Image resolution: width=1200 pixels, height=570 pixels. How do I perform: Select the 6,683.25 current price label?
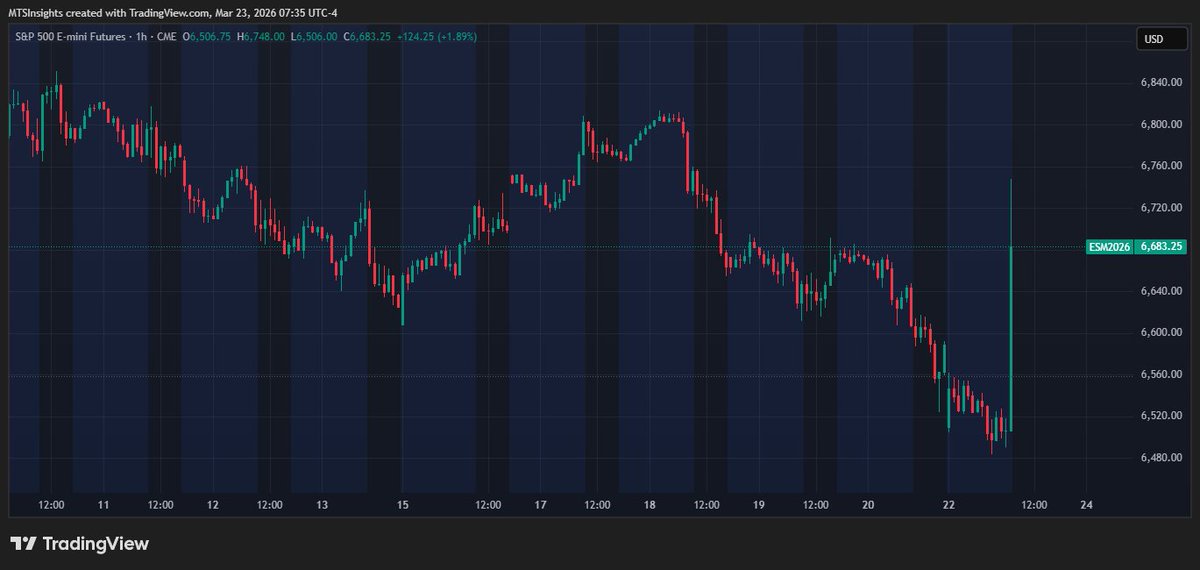(x=1160, y=246)
